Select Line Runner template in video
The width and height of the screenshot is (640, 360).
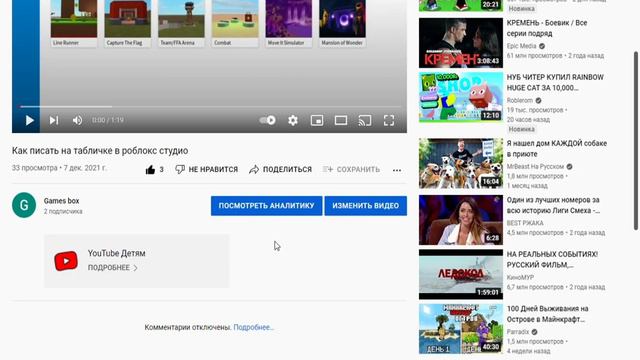coord(74,23)
